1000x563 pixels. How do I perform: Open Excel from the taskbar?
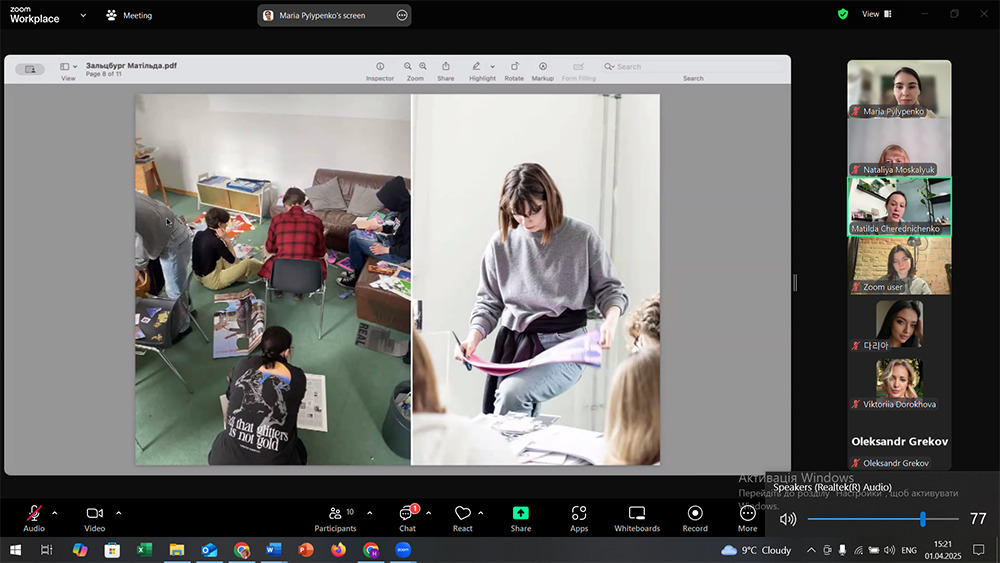[145, 550]
